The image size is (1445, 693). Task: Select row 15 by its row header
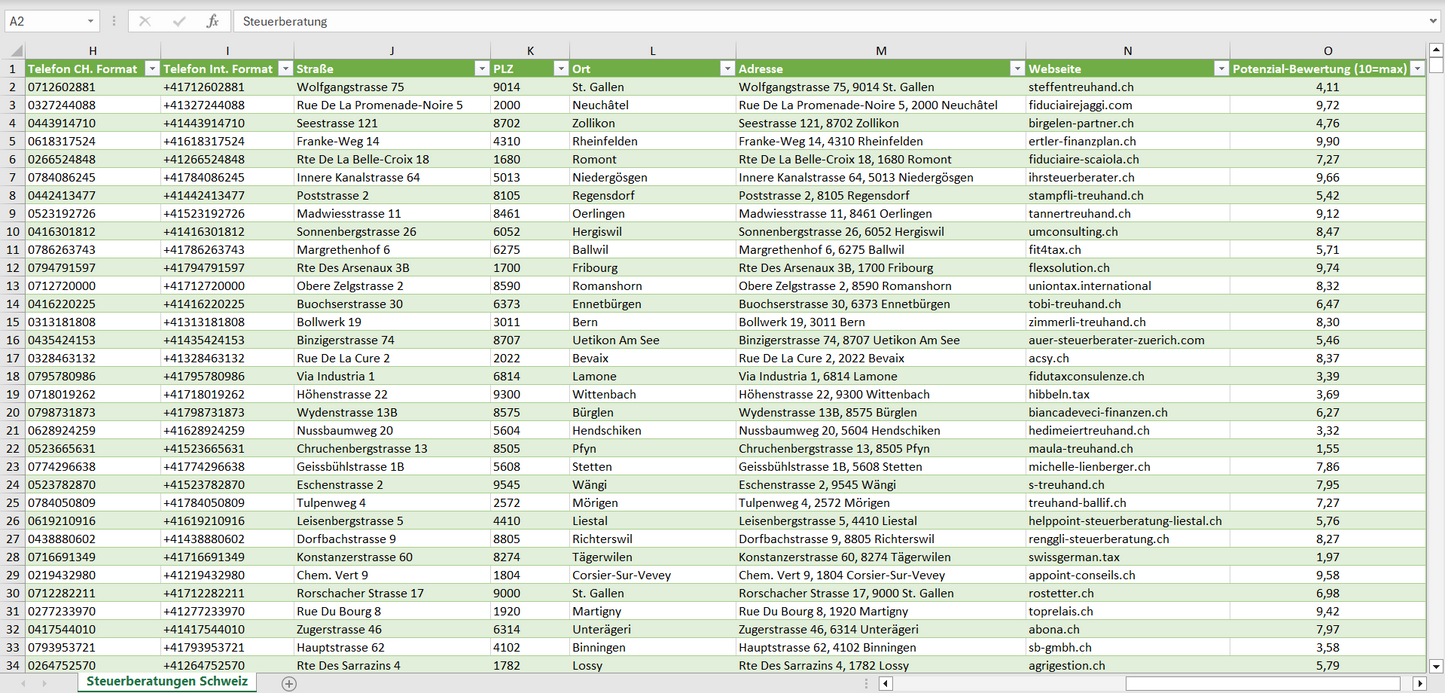[x=12, y=322]
